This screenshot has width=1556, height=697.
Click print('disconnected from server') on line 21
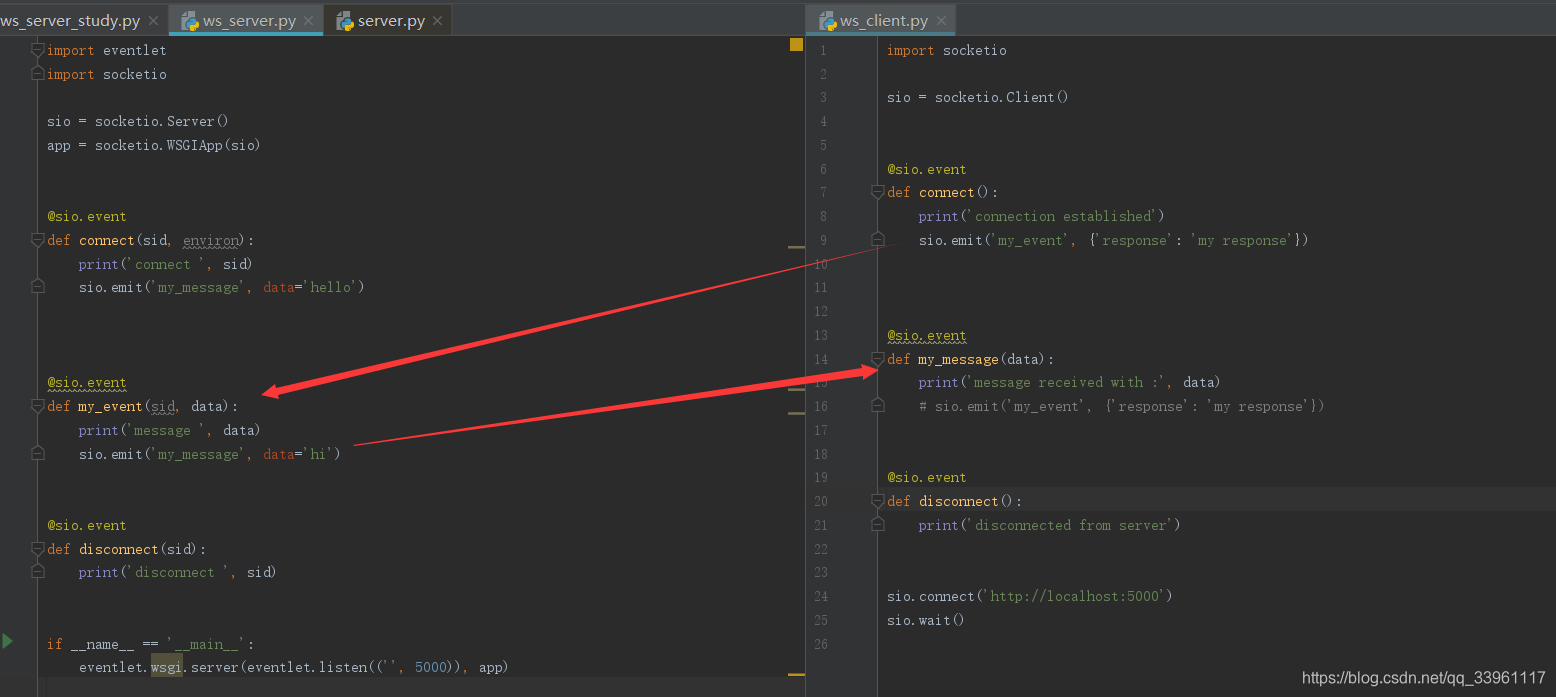click(1050, 525)
